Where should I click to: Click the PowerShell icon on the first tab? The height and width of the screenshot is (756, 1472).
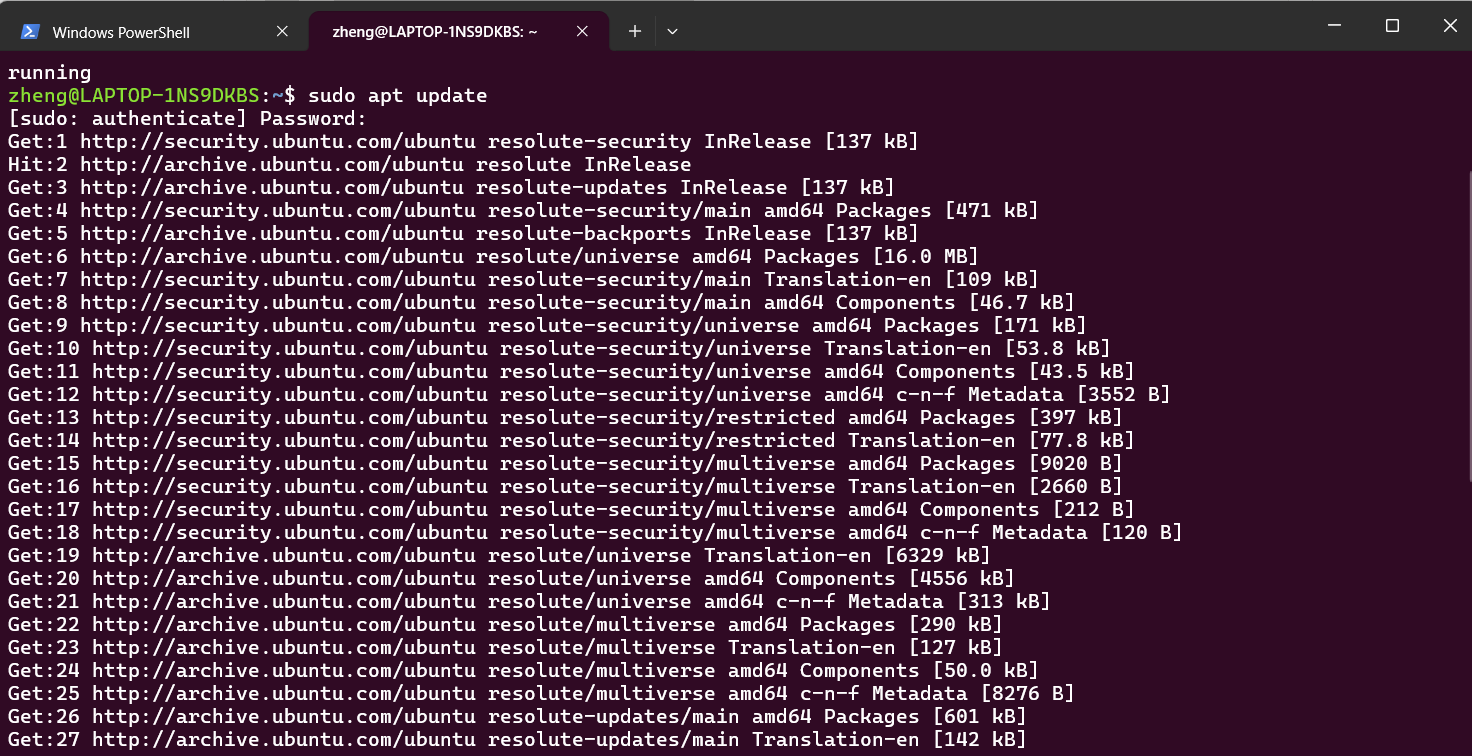(31, 32)
